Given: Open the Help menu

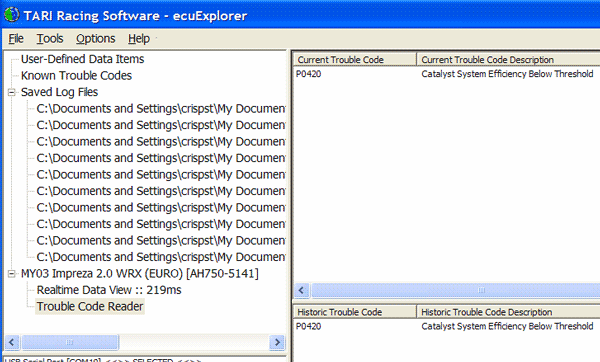Looking at the screenshot, I should 139,39.
